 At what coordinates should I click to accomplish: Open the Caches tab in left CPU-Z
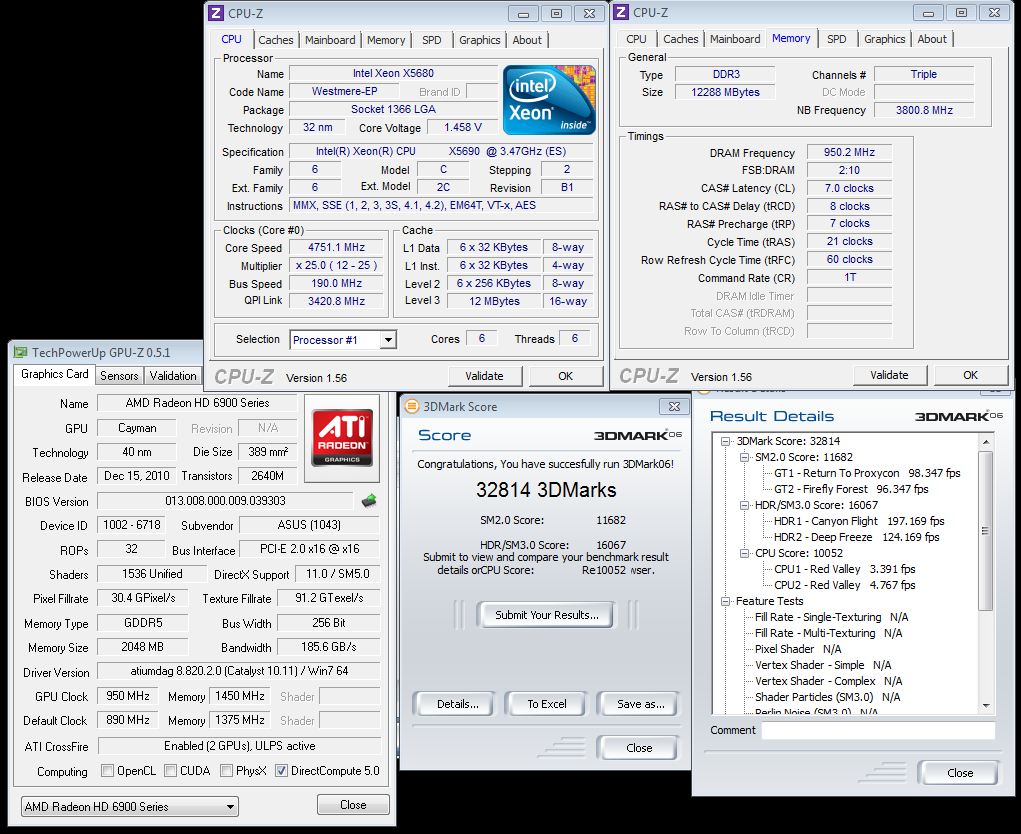275,40
